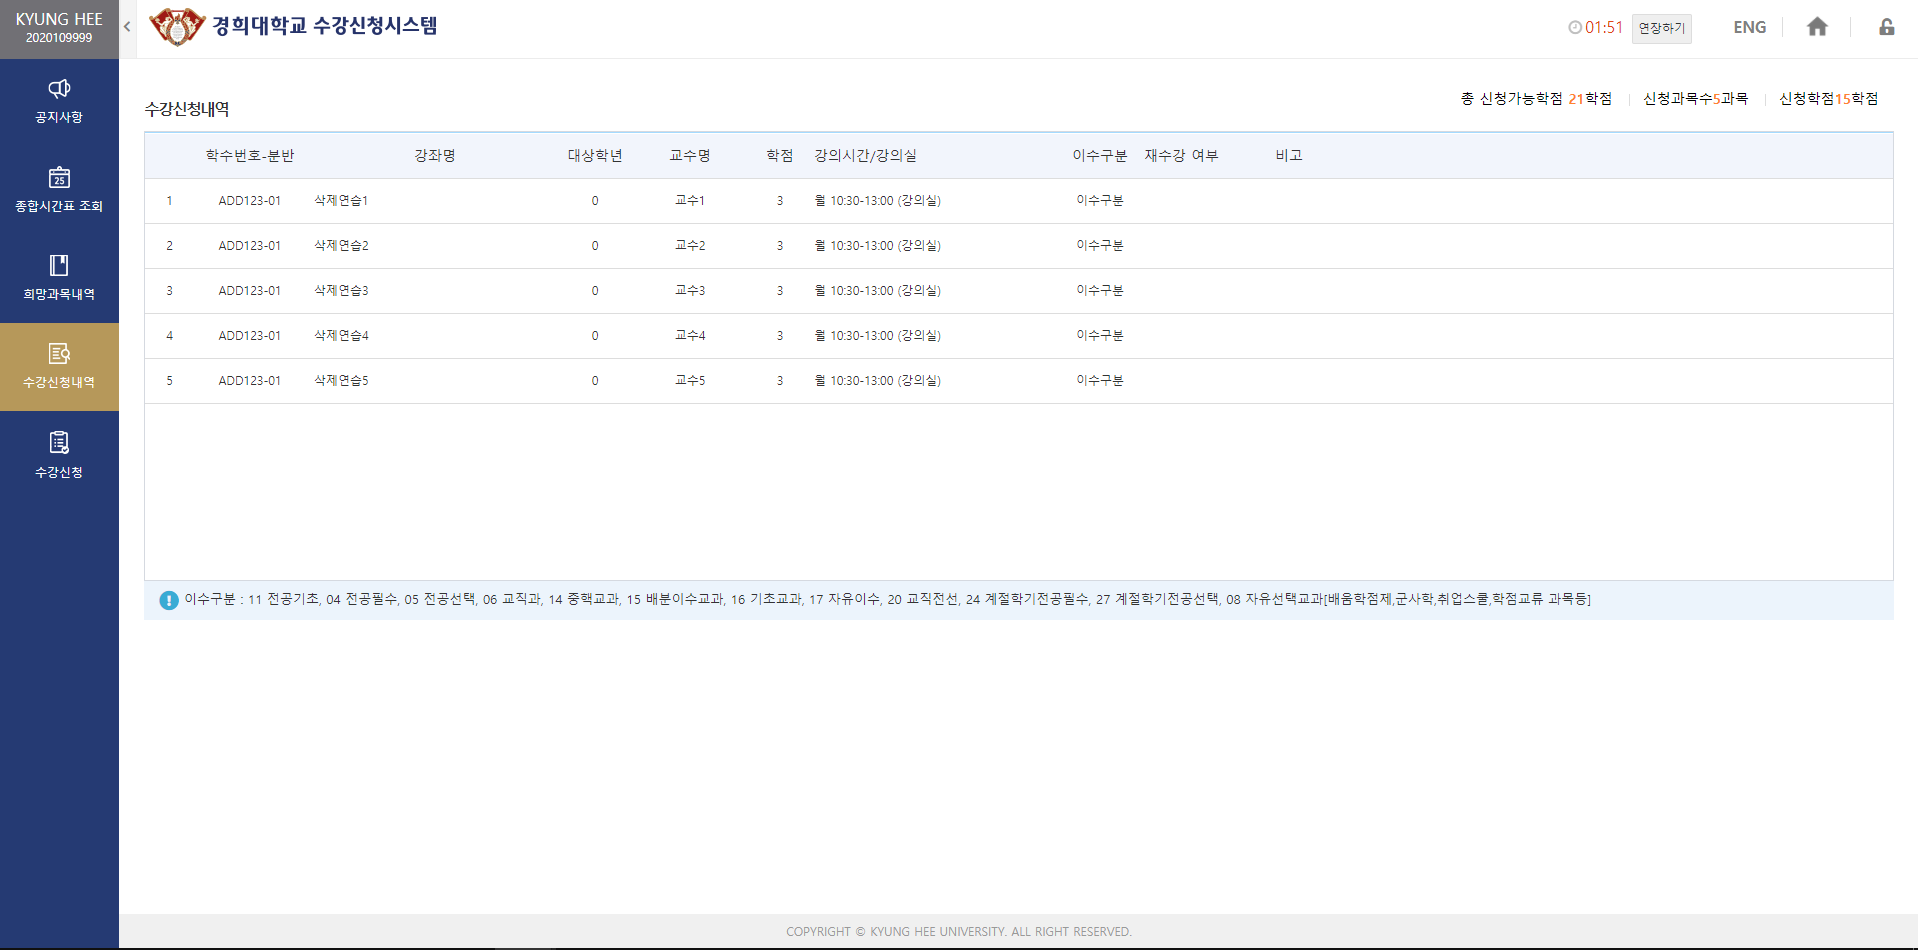Select the course 삭제연습4
Viewport: 1918px width, 950px height.
click(341, 336)
